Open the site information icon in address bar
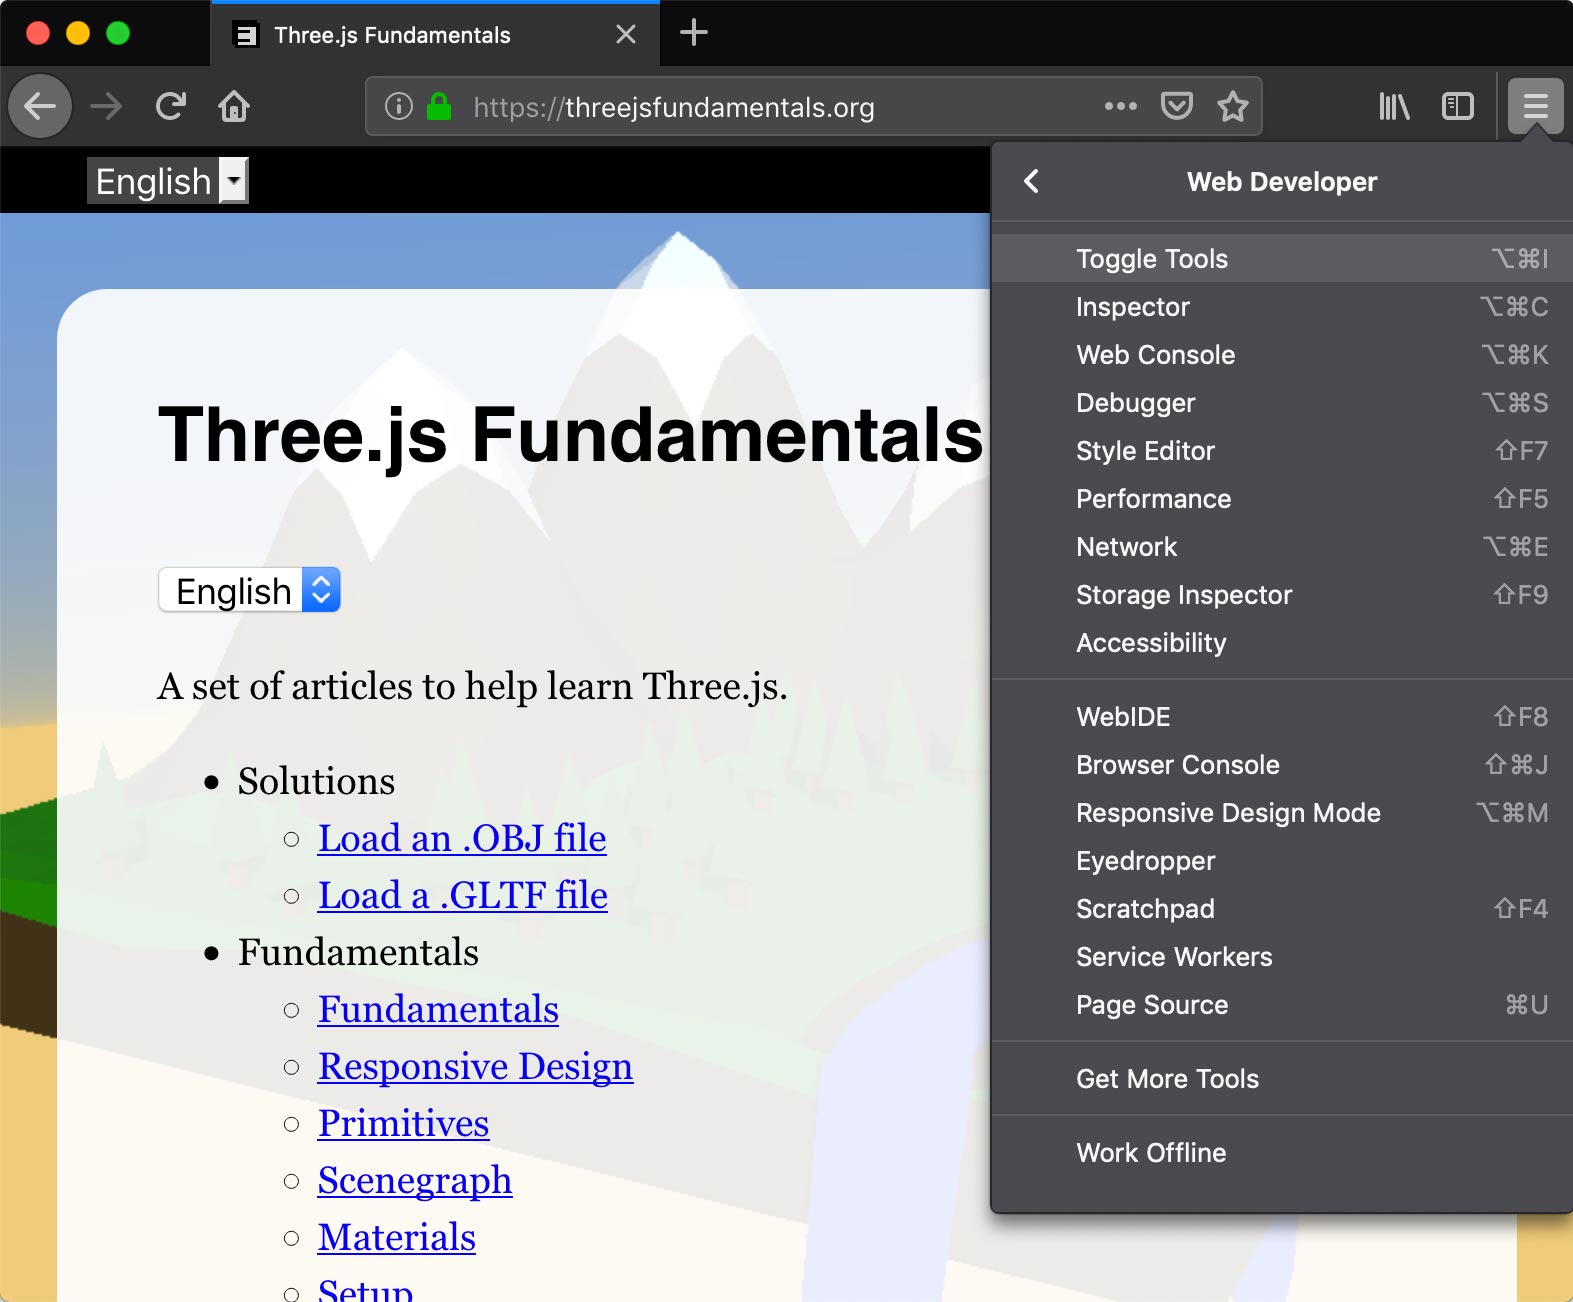 coord(399,106)
